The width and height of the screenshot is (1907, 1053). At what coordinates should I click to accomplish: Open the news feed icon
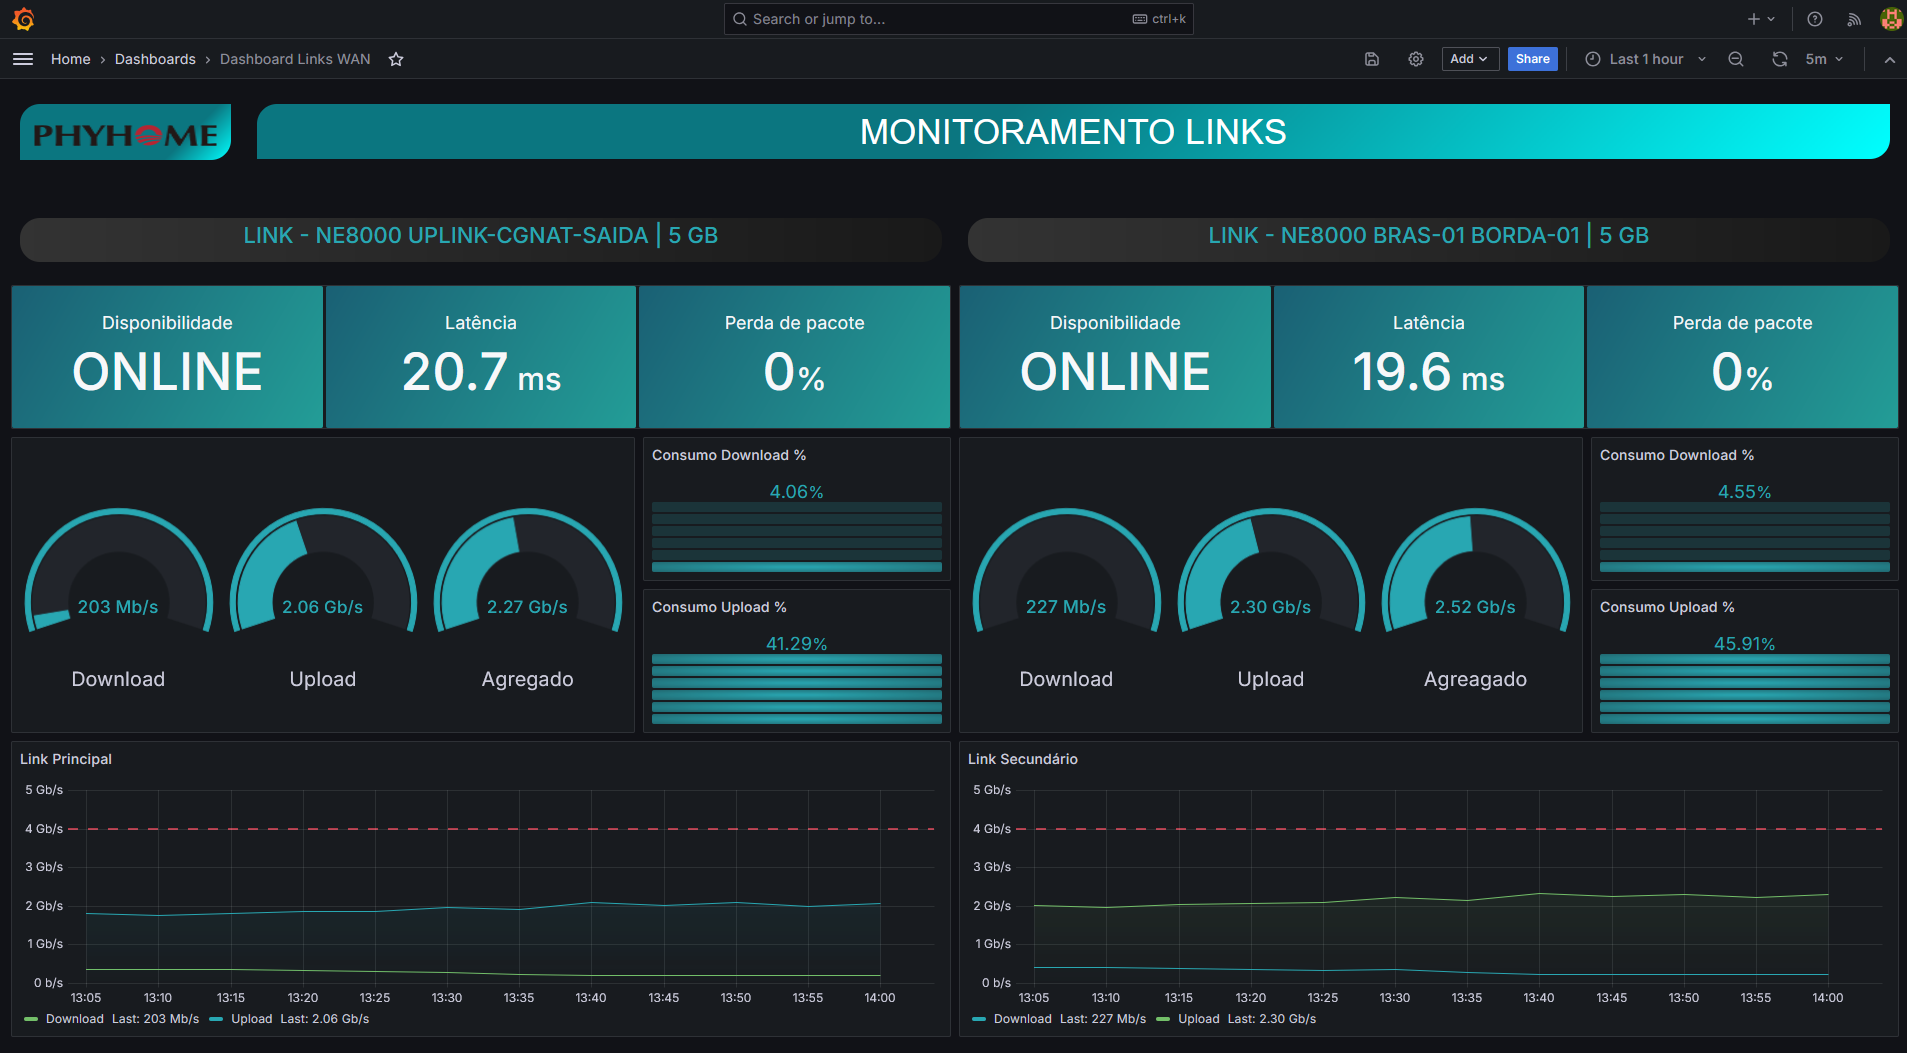tap(1854, 19)
